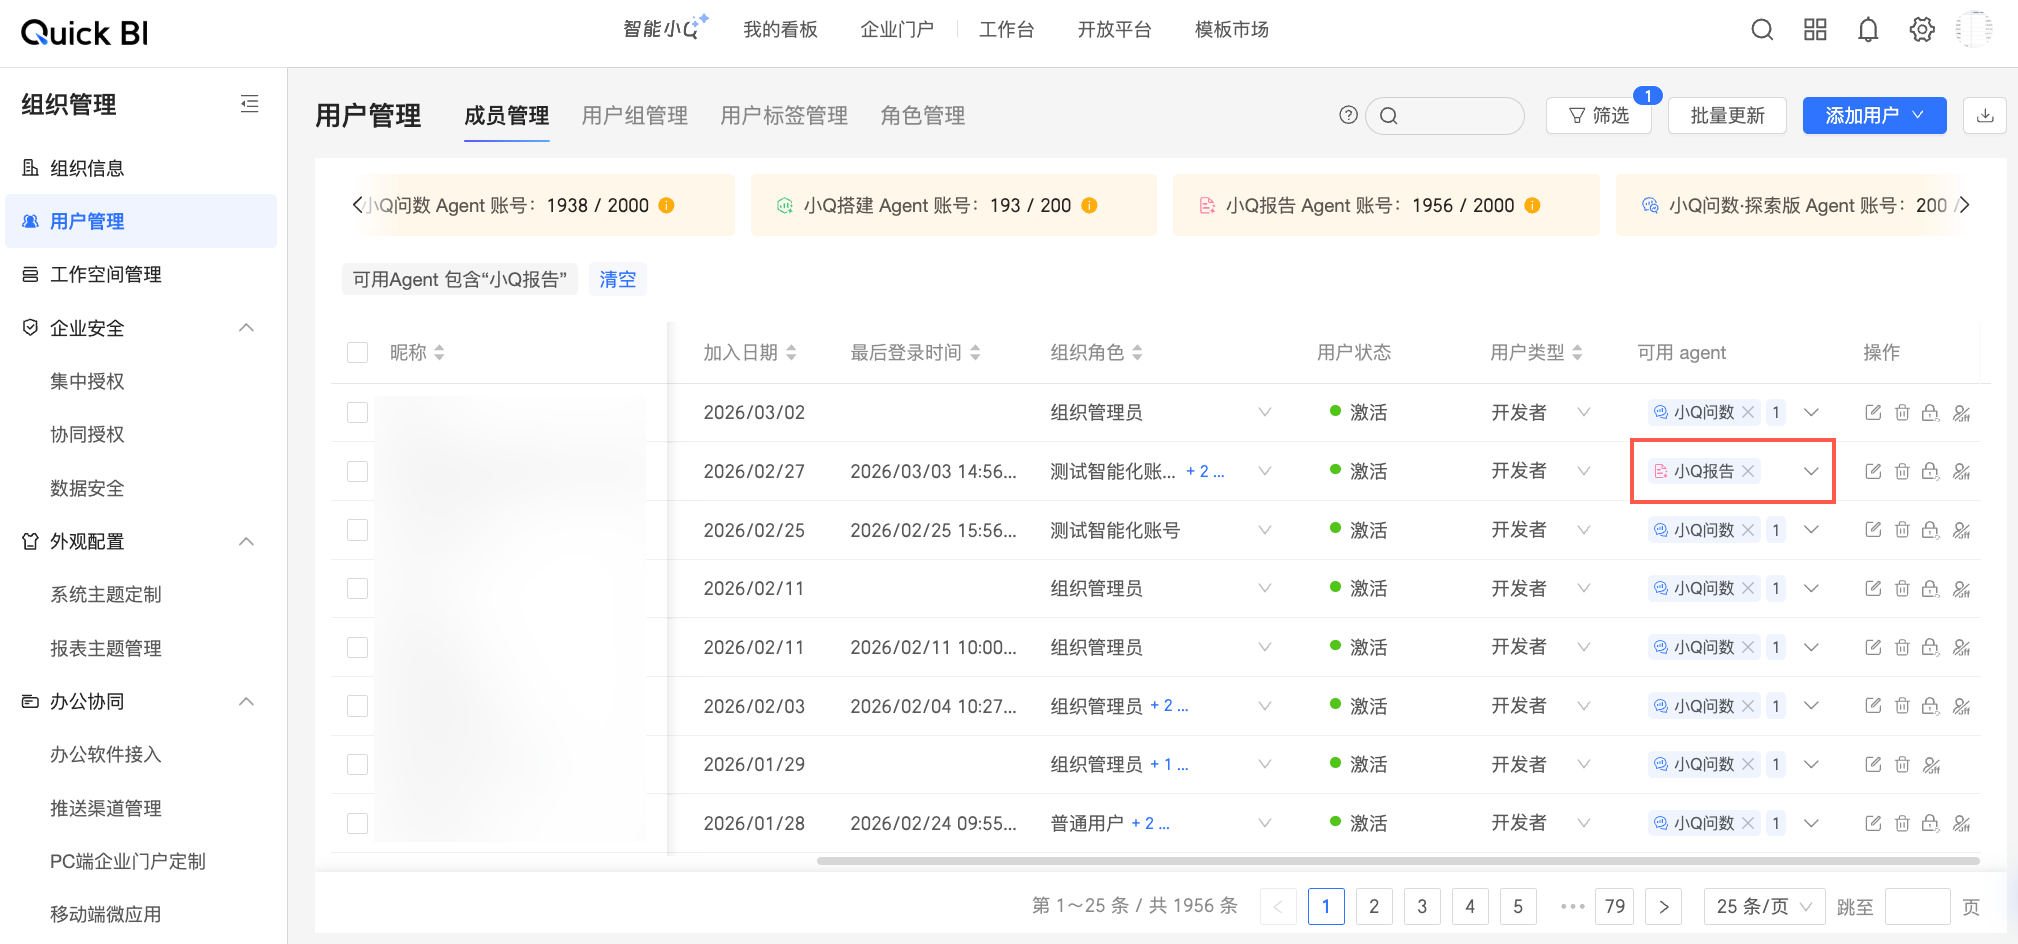Open the apps grid icon

(x=1814, y=30)
